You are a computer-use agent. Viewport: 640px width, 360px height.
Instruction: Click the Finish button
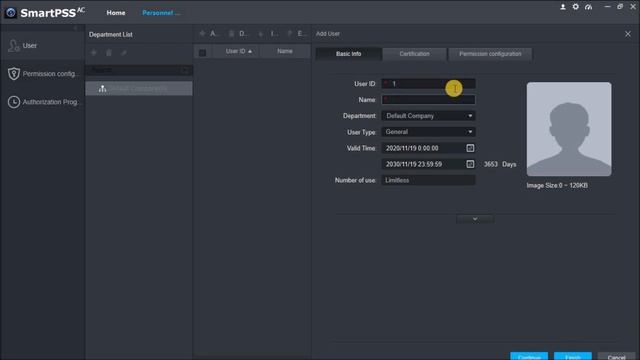[x=573, y=356]
